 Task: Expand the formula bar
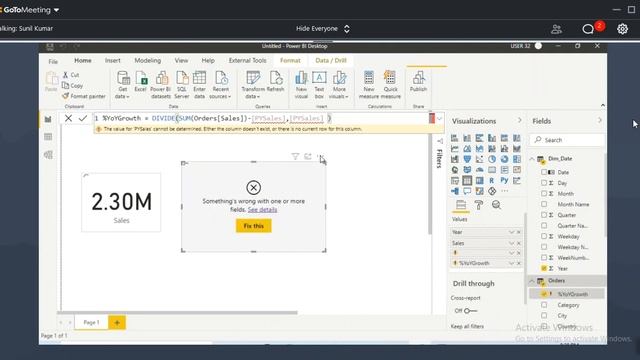tap(440, 119)
